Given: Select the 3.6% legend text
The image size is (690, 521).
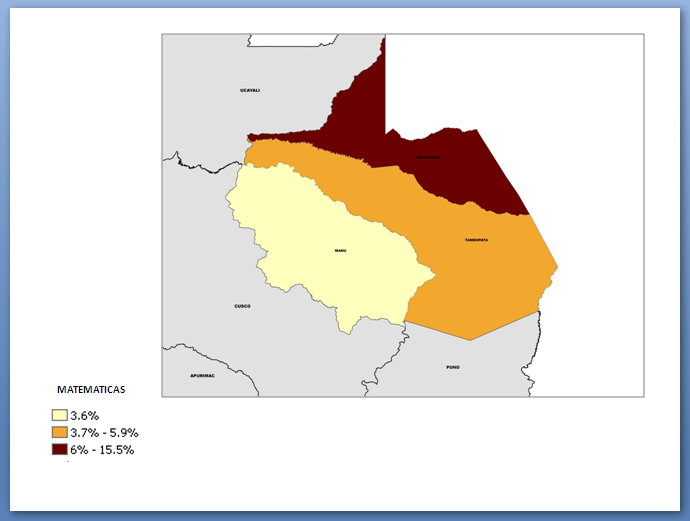Looking at the screenshot, I should pyautogui.click(x=85, y=415).
